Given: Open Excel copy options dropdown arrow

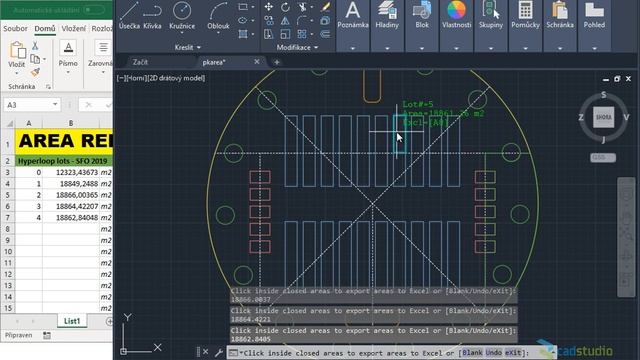Looking at the screenshot, I should pyautogui.click(x=44, y=60).
